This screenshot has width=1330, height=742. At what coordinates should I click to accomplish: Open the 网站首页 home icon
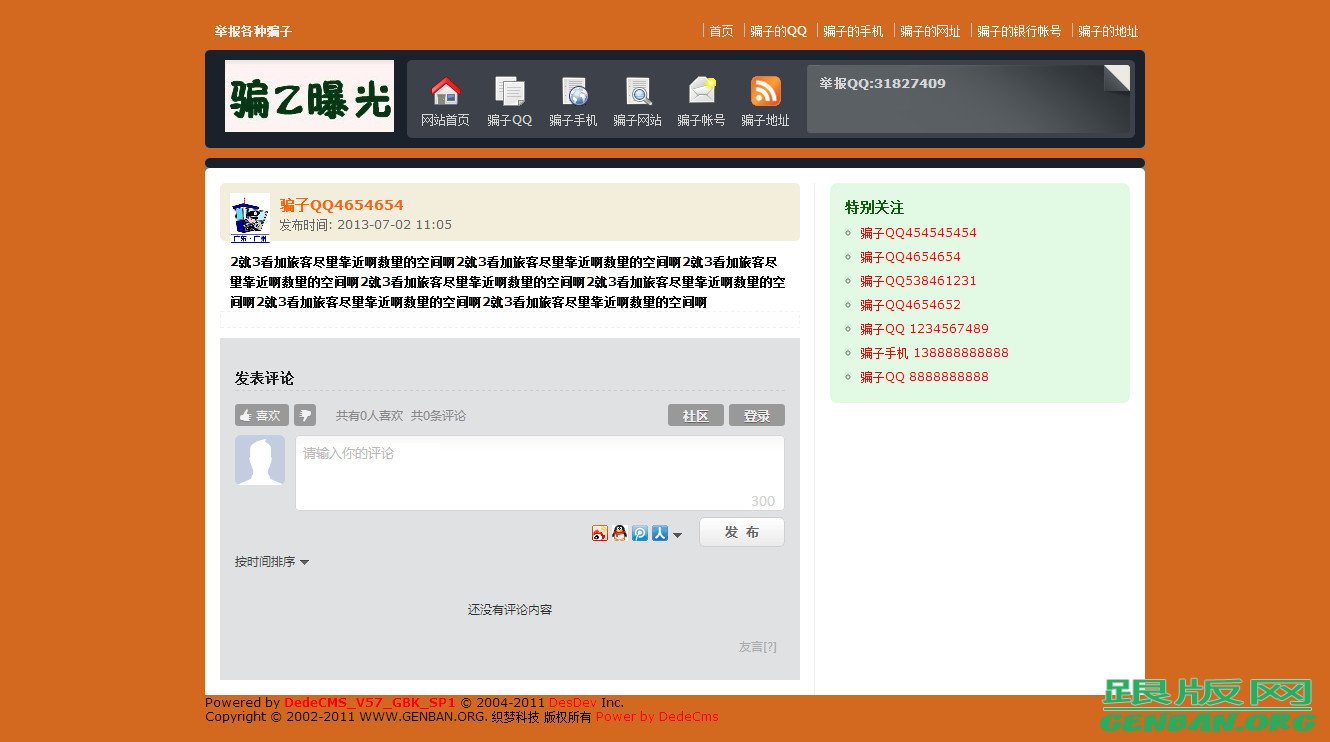coord(445,100)
